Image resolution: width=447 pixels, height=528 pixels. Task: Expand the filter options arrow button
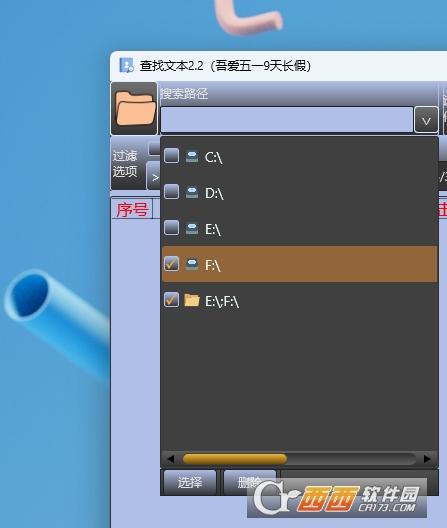click(154, 176)
